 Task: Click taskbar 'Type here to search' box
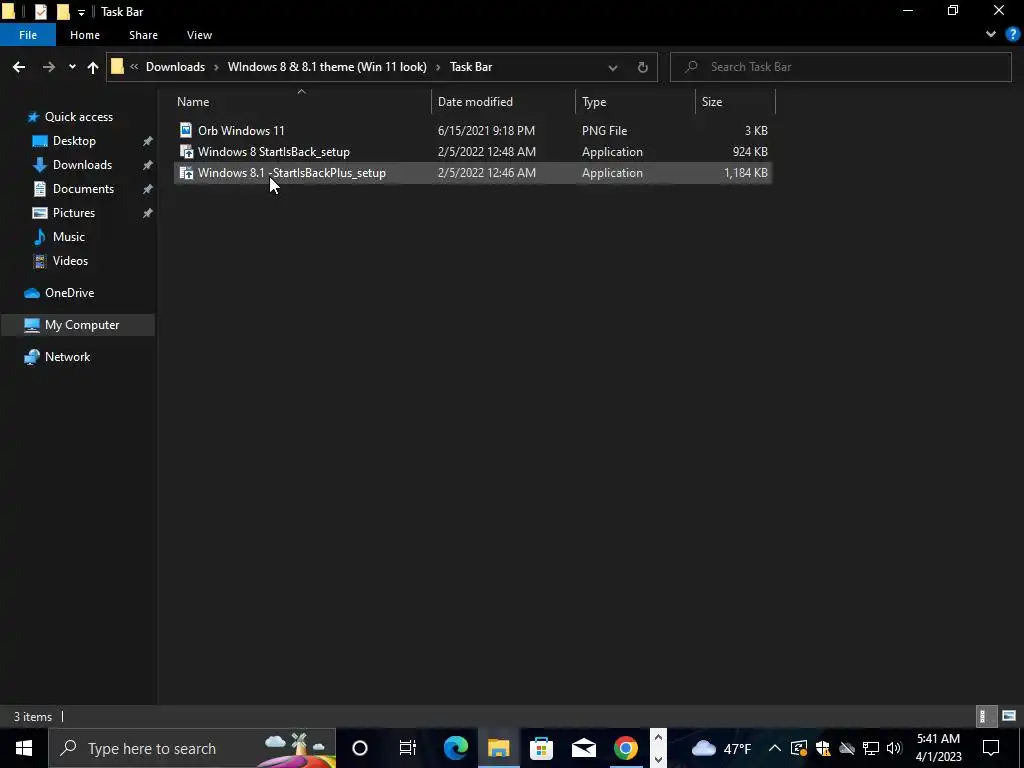point(192,748)
